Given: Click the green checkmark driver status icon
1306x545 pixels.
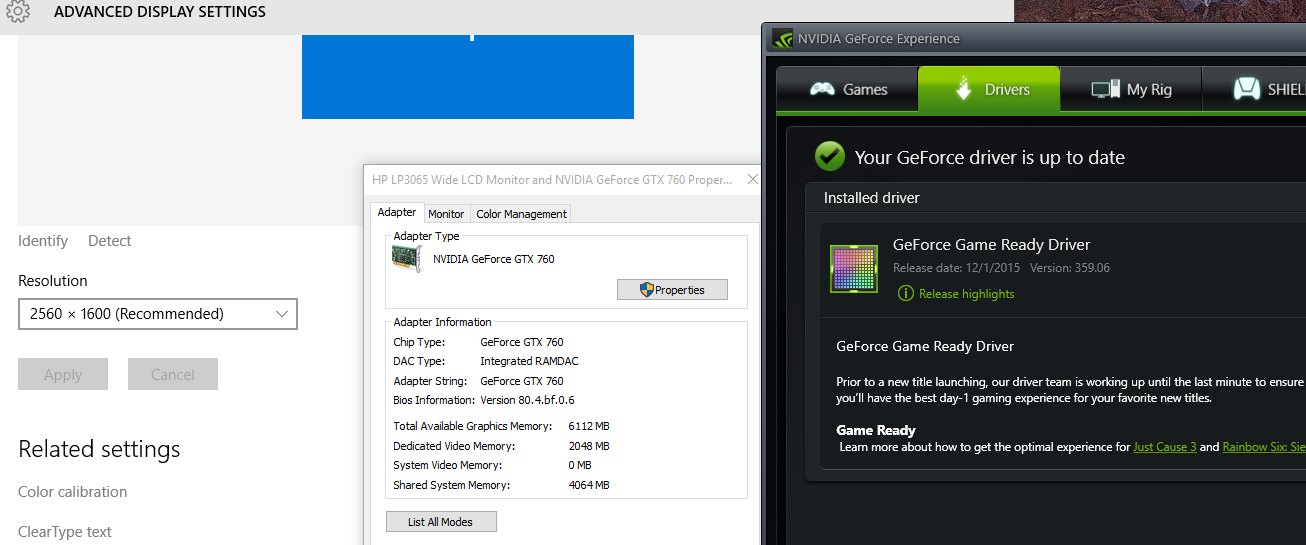Looking at the screenshot, I should coord(829,156).
